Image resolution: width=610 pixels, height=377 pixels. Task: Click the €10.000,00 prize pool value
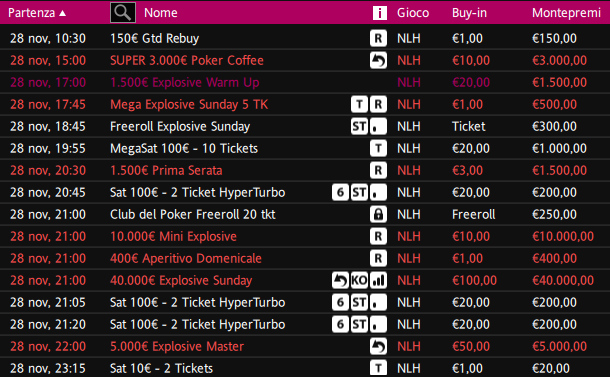pos(563,237)
